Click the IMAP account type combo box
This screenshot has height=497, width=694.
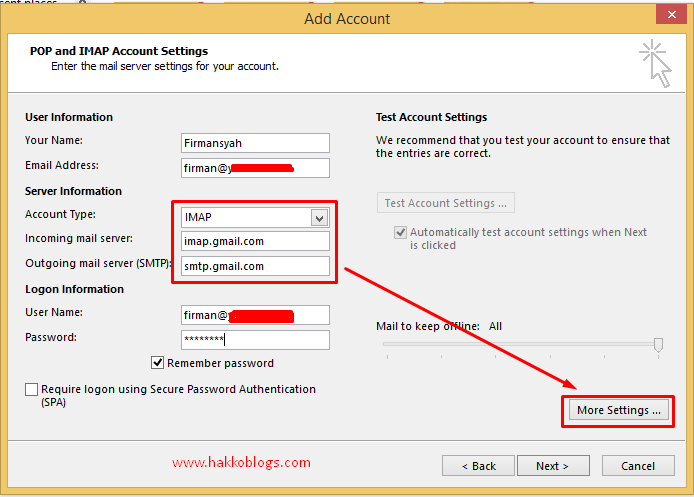[x=246, y=218]
